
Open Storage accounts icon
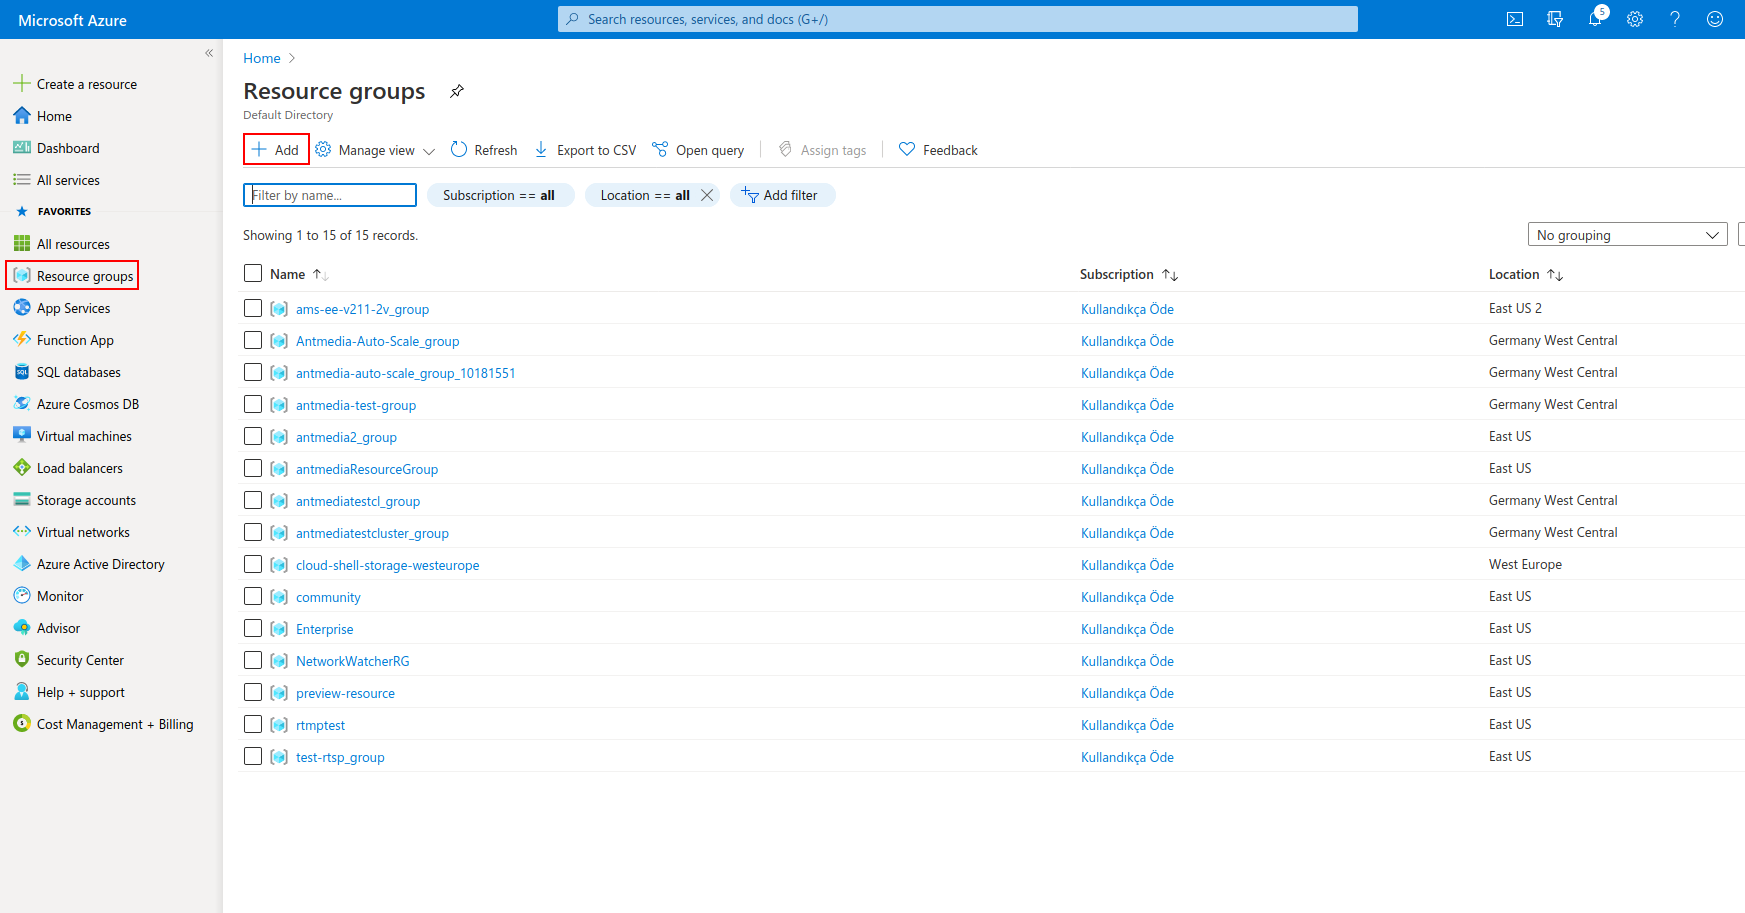22,500
